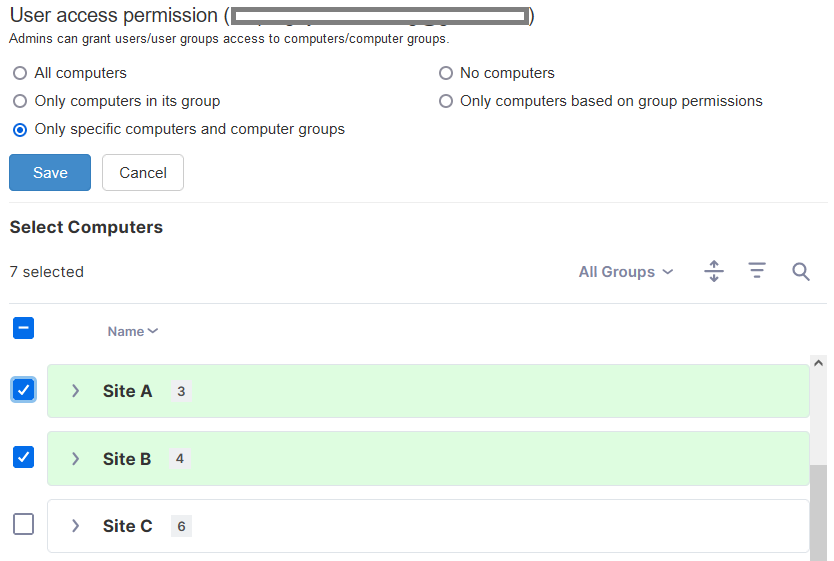
Task: Pick Only computers based on group permissions
Action: click(x=446, y=101)
